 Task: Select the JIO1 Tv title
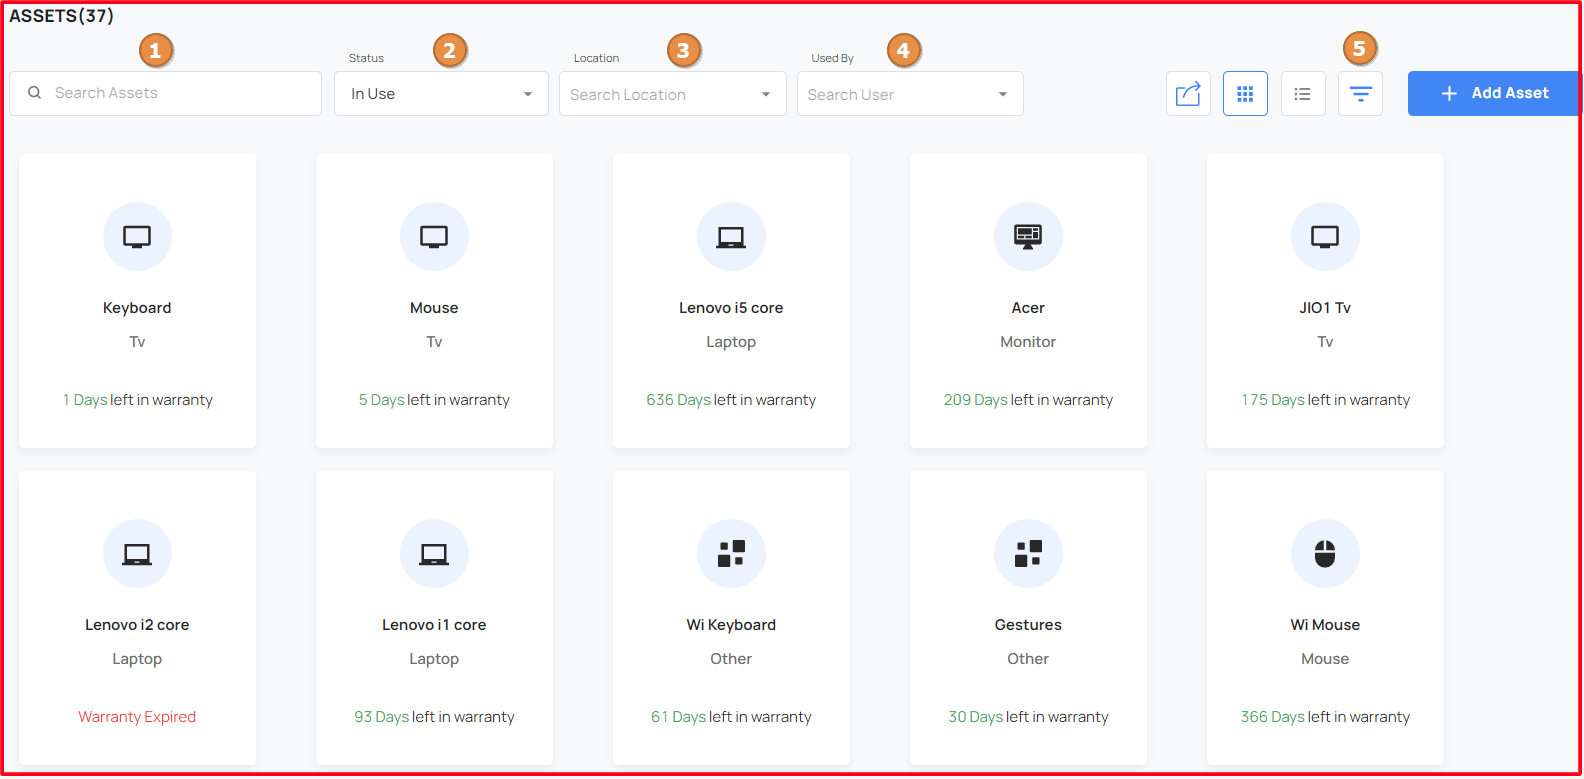pos(1325,308)
